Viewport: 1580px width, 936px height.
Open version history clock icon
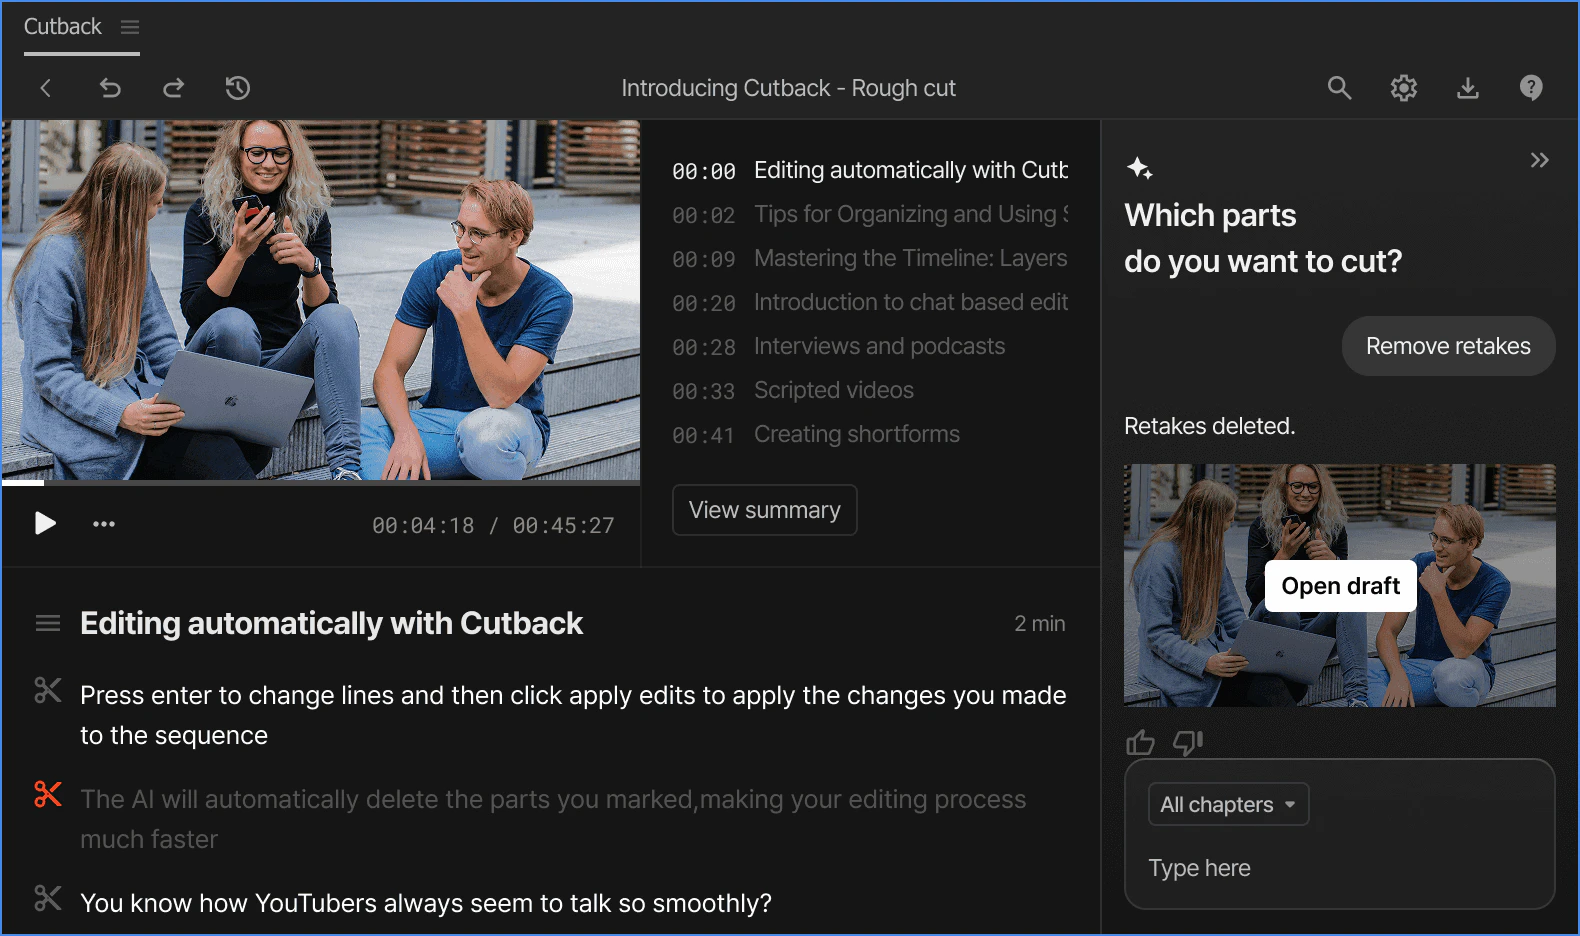tap(238, 88)
